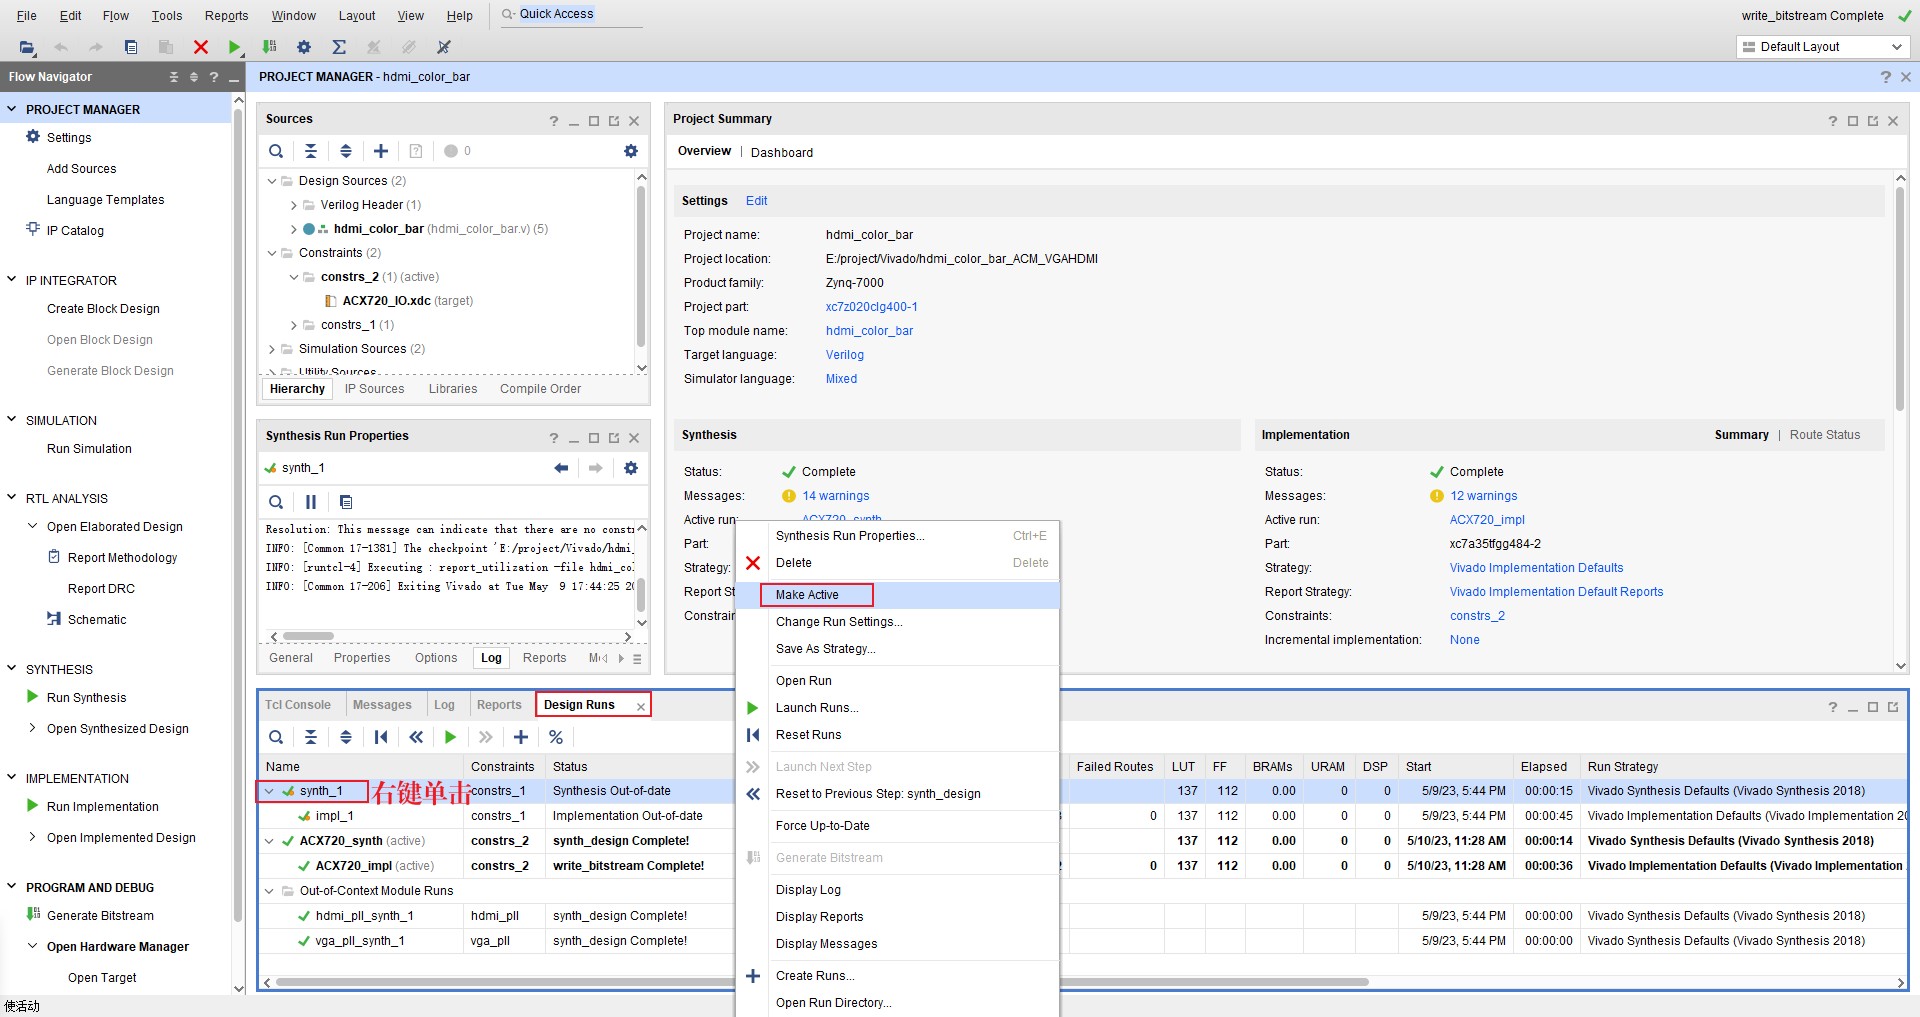This screenshot has width=1920, height=1017.
Task: Close the Design Runs tab
Action: pyautogui.click(x=641, y=706)
